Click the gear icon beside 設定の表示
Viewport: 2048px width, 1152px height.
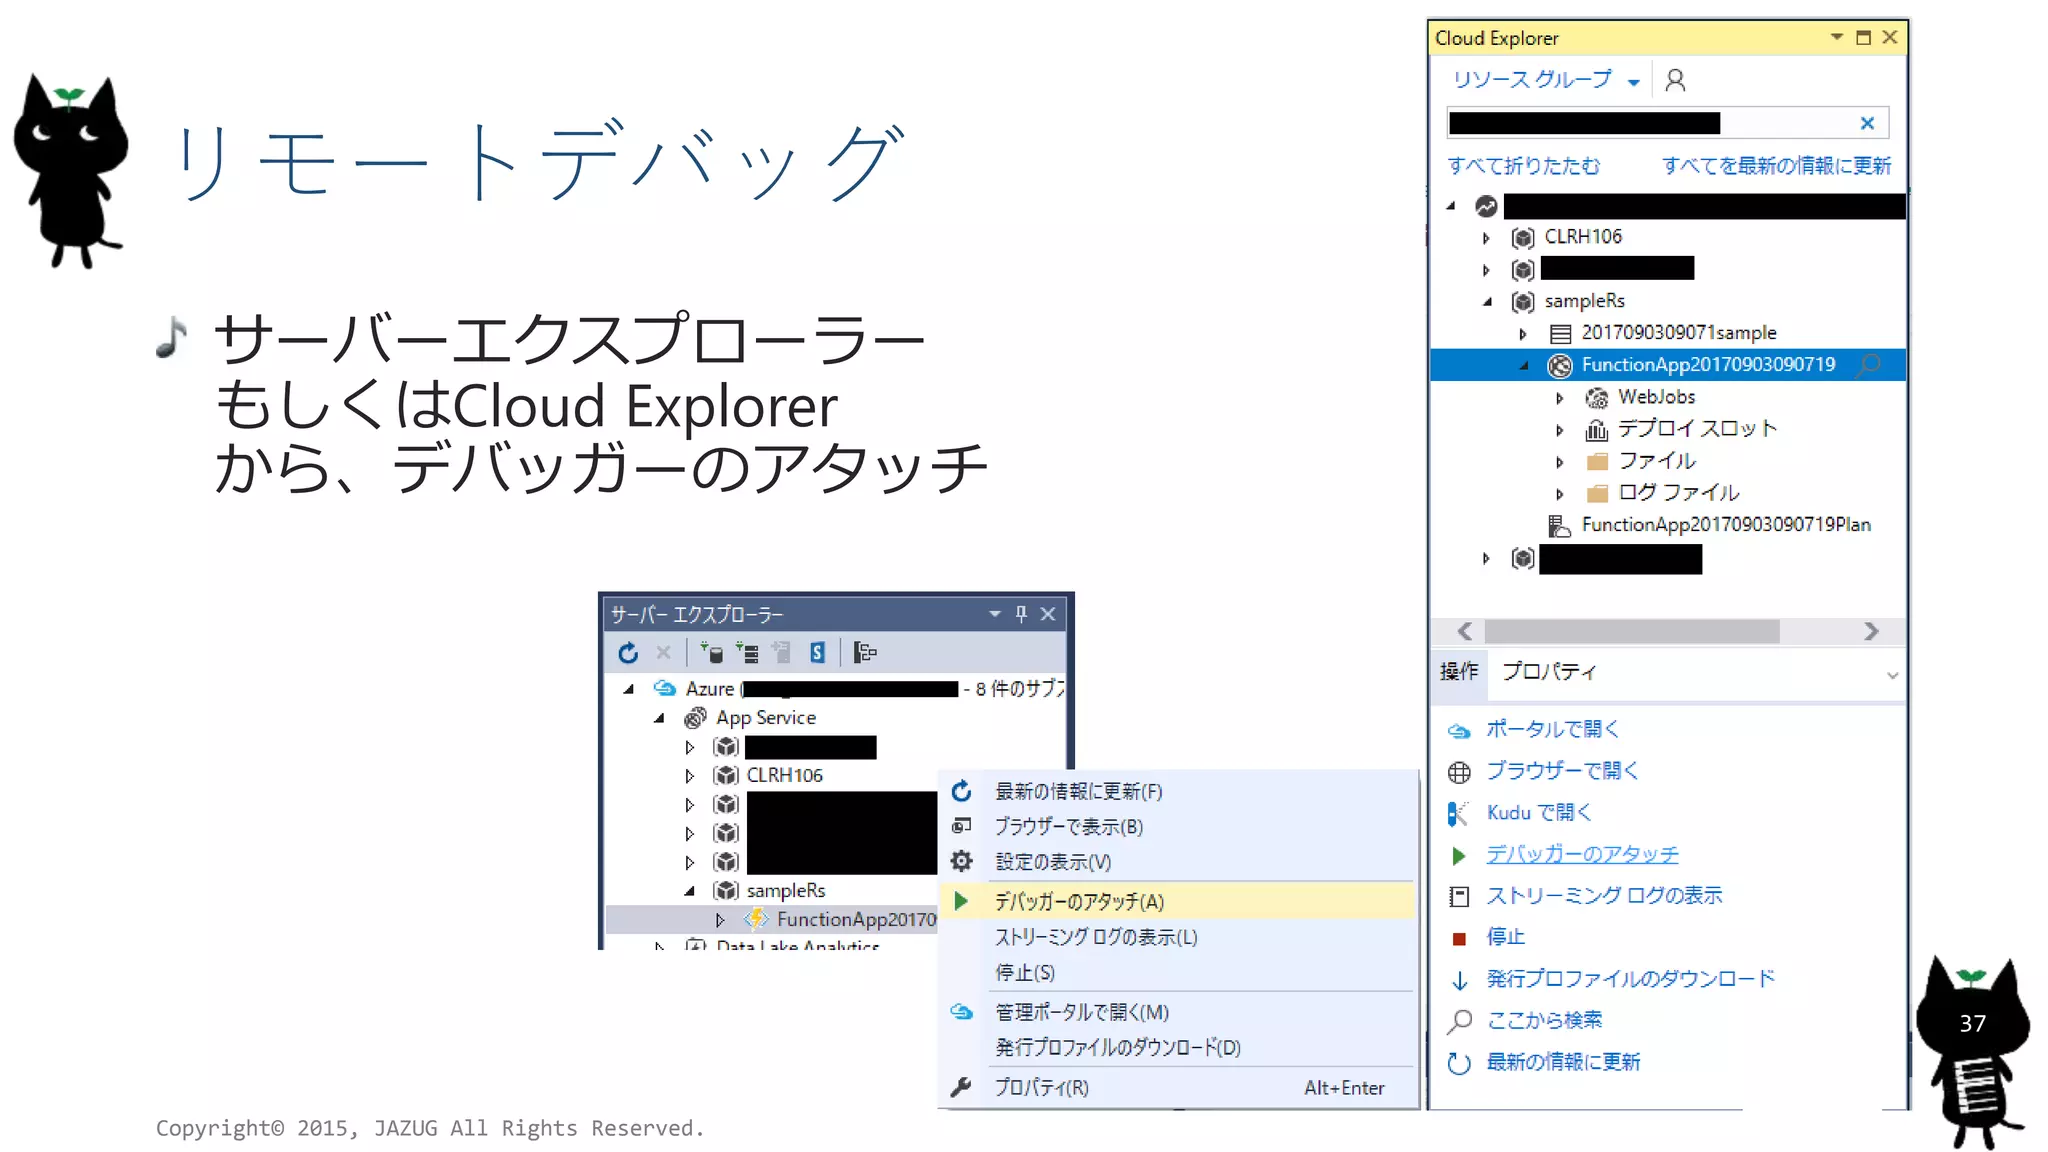pyautogui.click(x=961, y=861)
